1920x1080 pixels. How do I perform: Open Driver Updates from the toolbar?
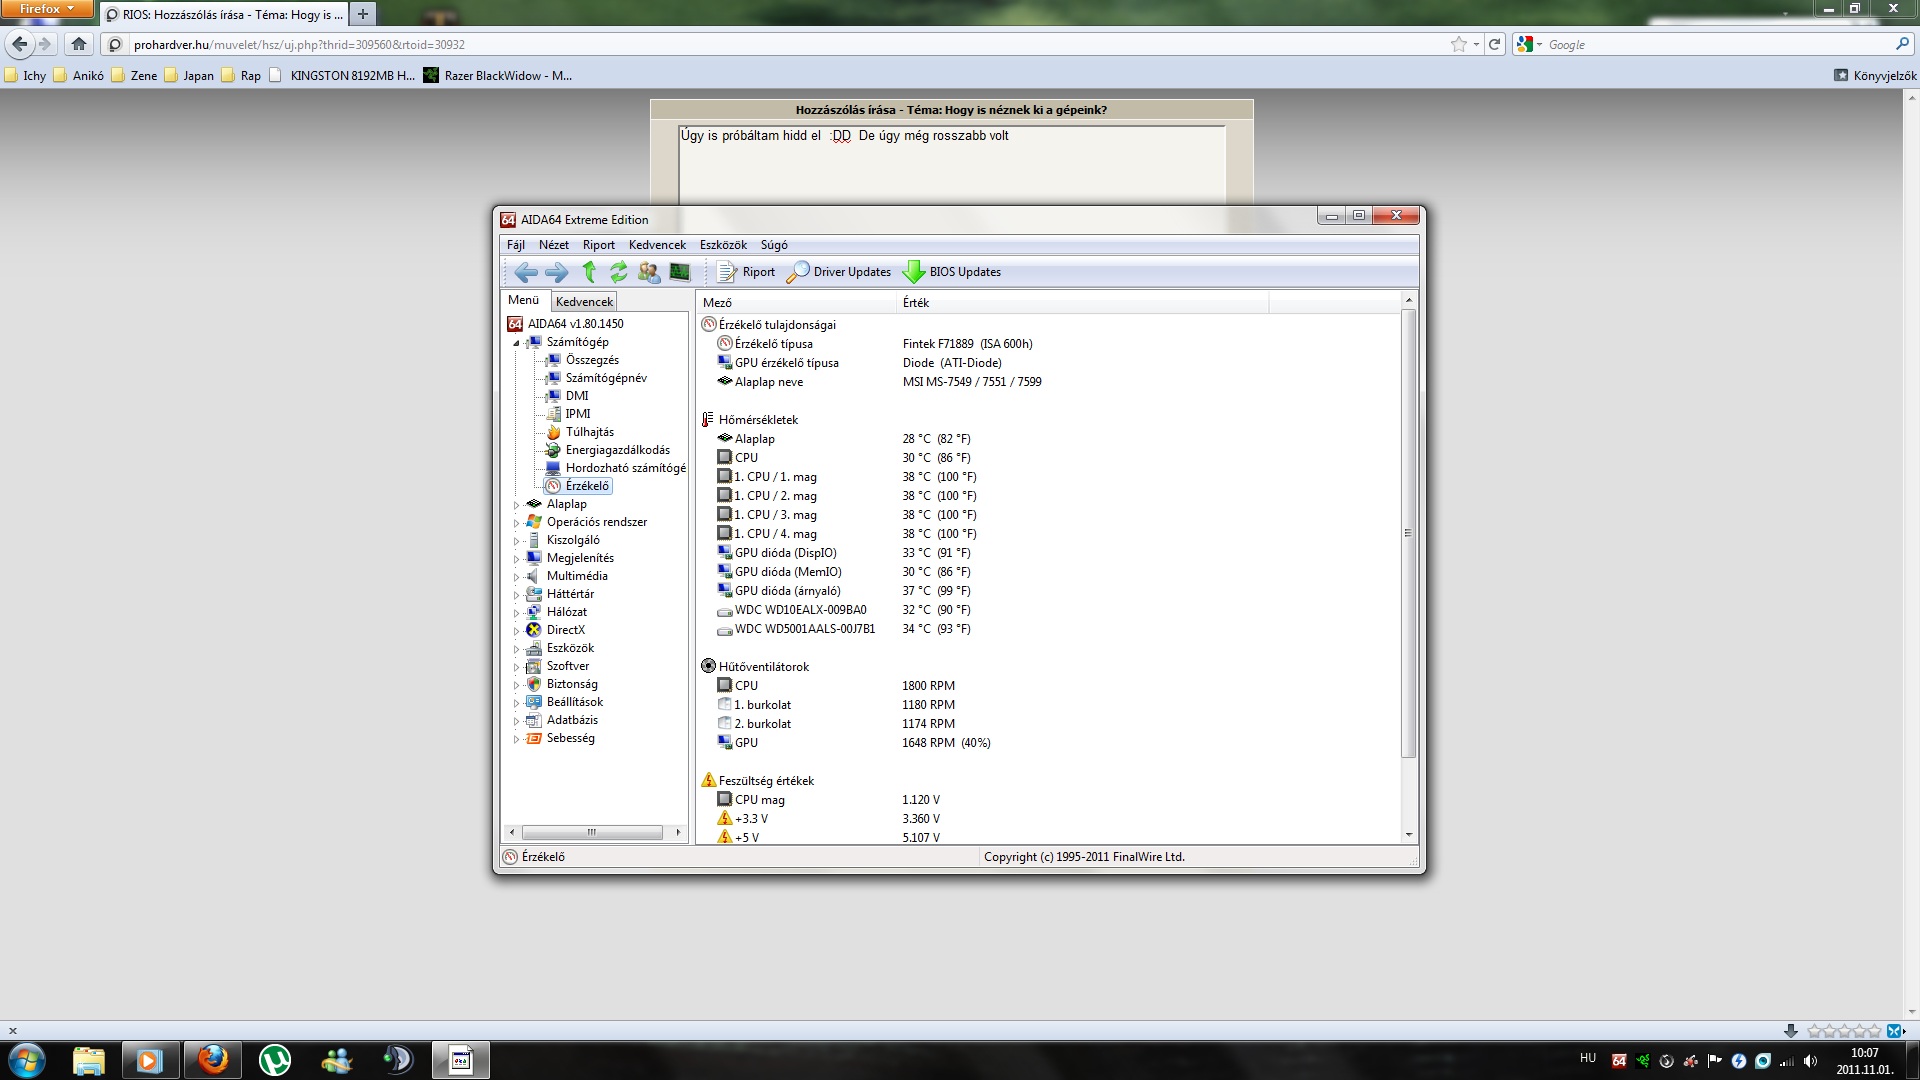[839, 272]
